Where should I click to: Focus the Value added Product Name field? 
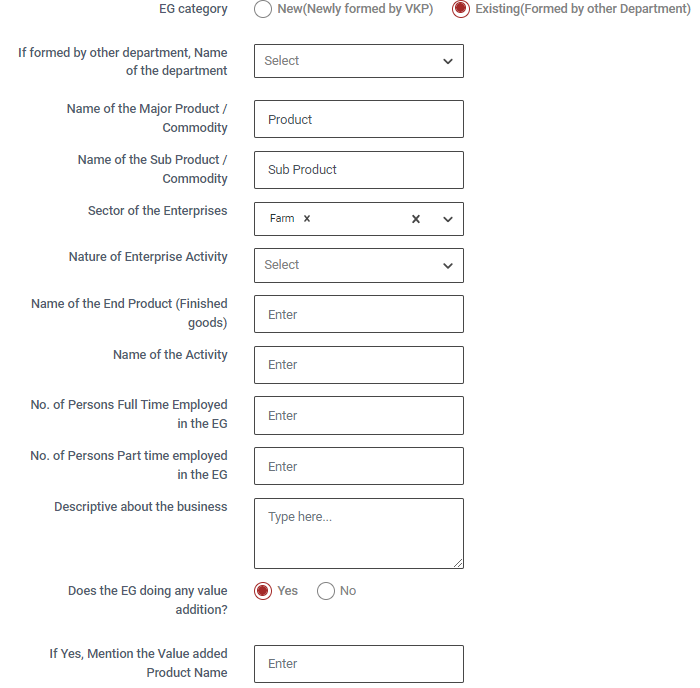[359, 664]
